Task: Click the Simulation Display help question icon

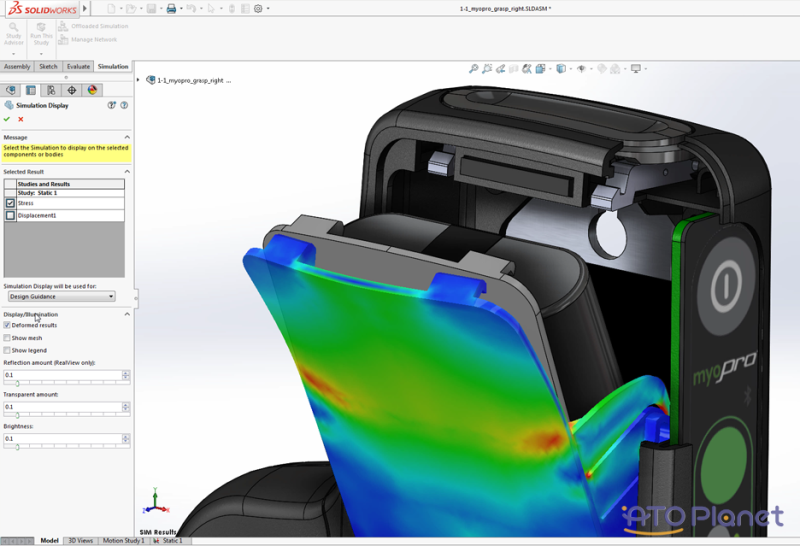Action: click(x=124, y=105)
